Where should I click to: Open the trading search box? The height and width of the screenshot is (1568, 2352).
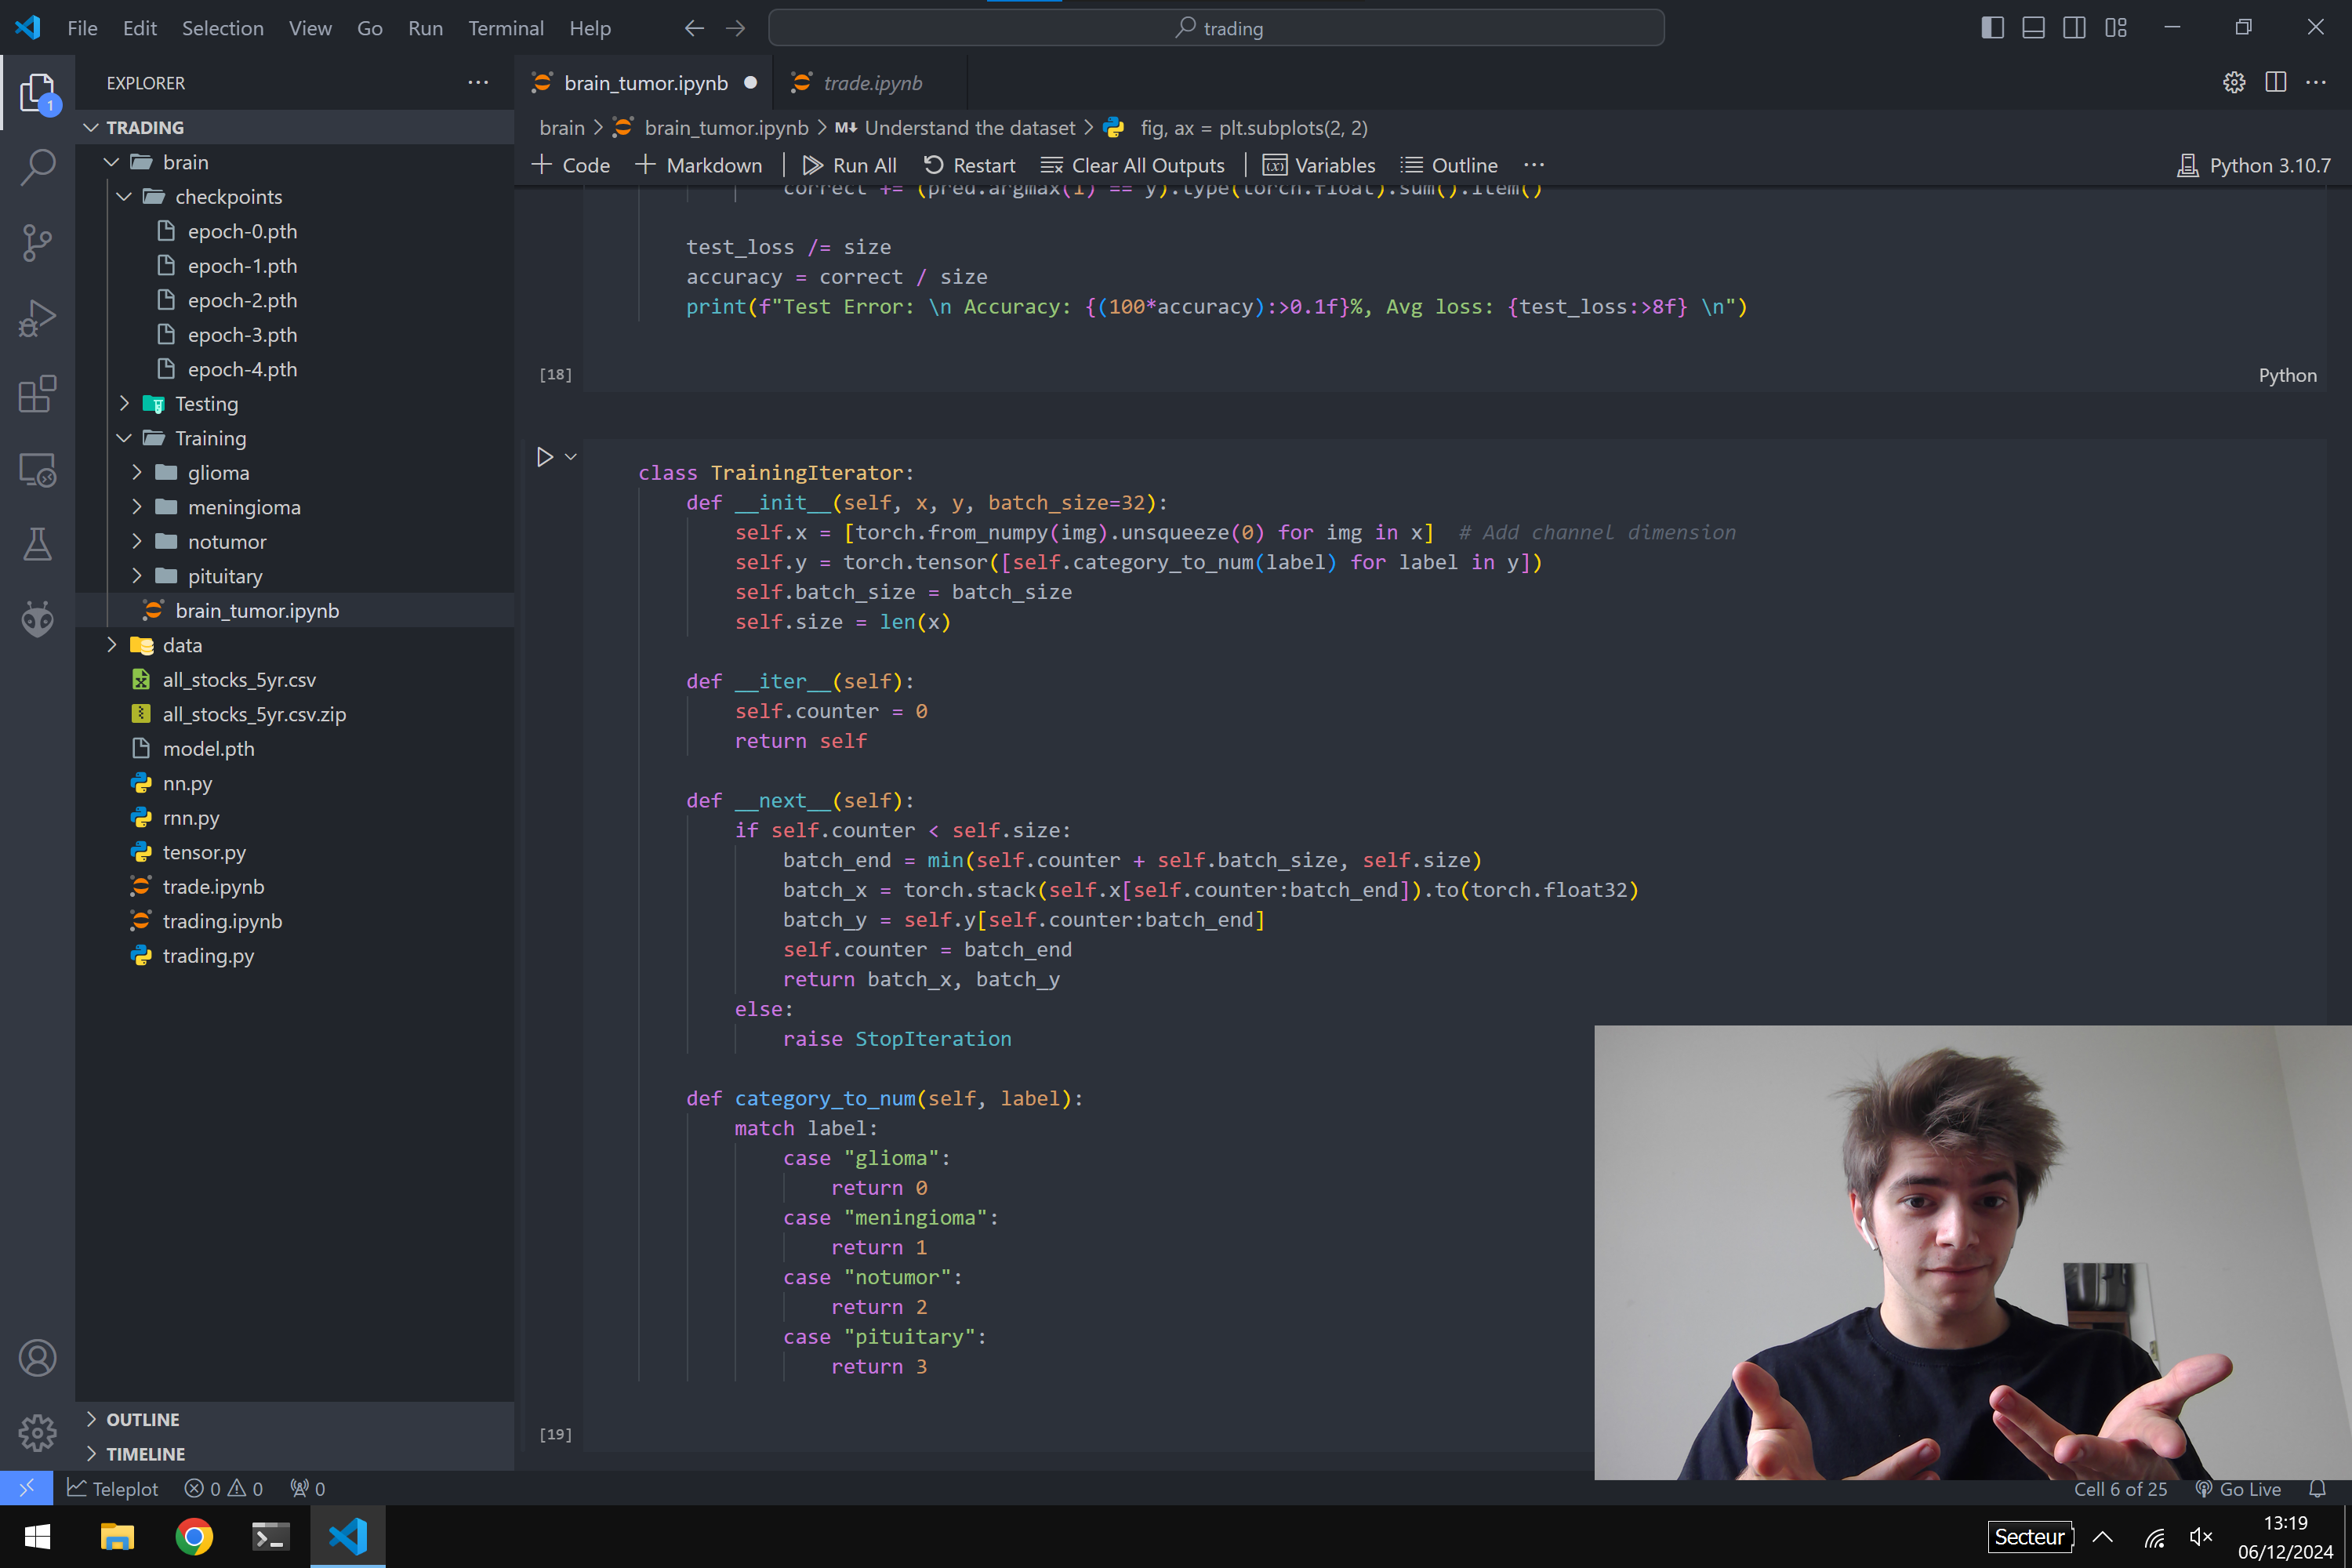pos(1216,28)
